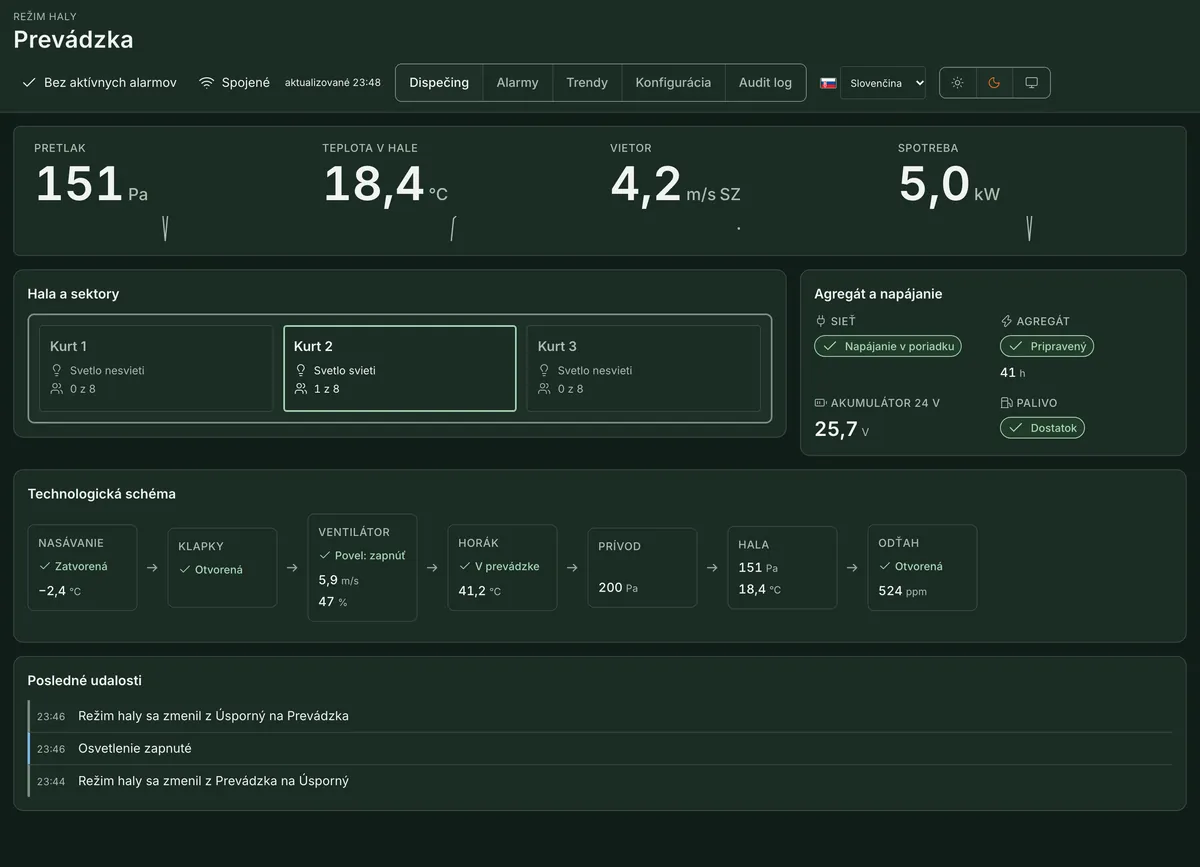The width and height of the screenshot is (1200, 867).
Task: Click the KLAPKY schema block
Action: pos(222,567)
